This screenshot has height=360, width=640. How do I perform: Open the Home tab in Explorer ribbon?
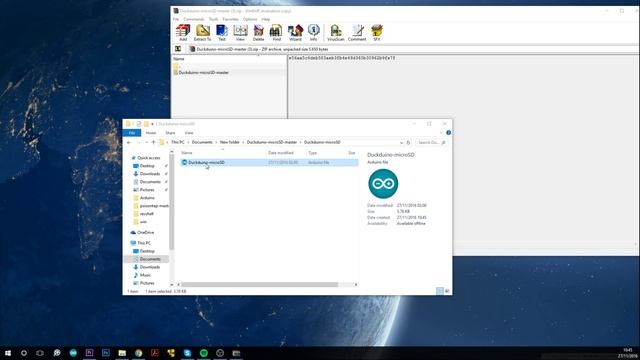pos(151,133)
